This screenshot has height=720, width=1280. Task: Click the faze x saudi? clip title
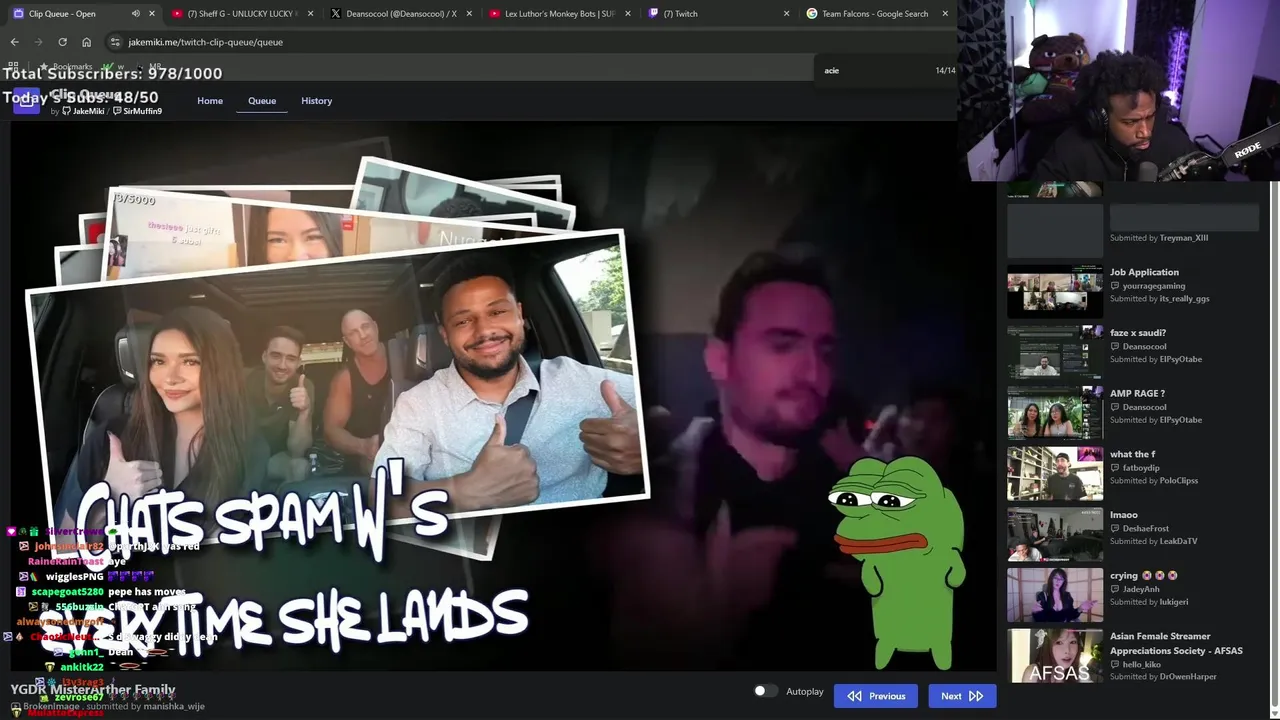point(1138,333)
